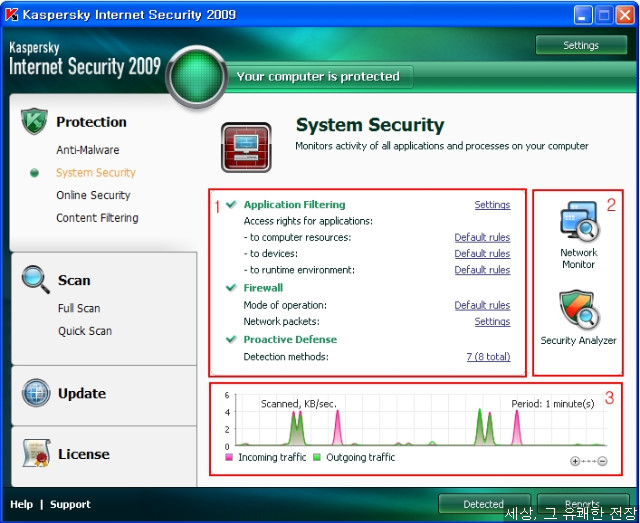Click the Proactive Defense heading

click(x=290, y=339)
